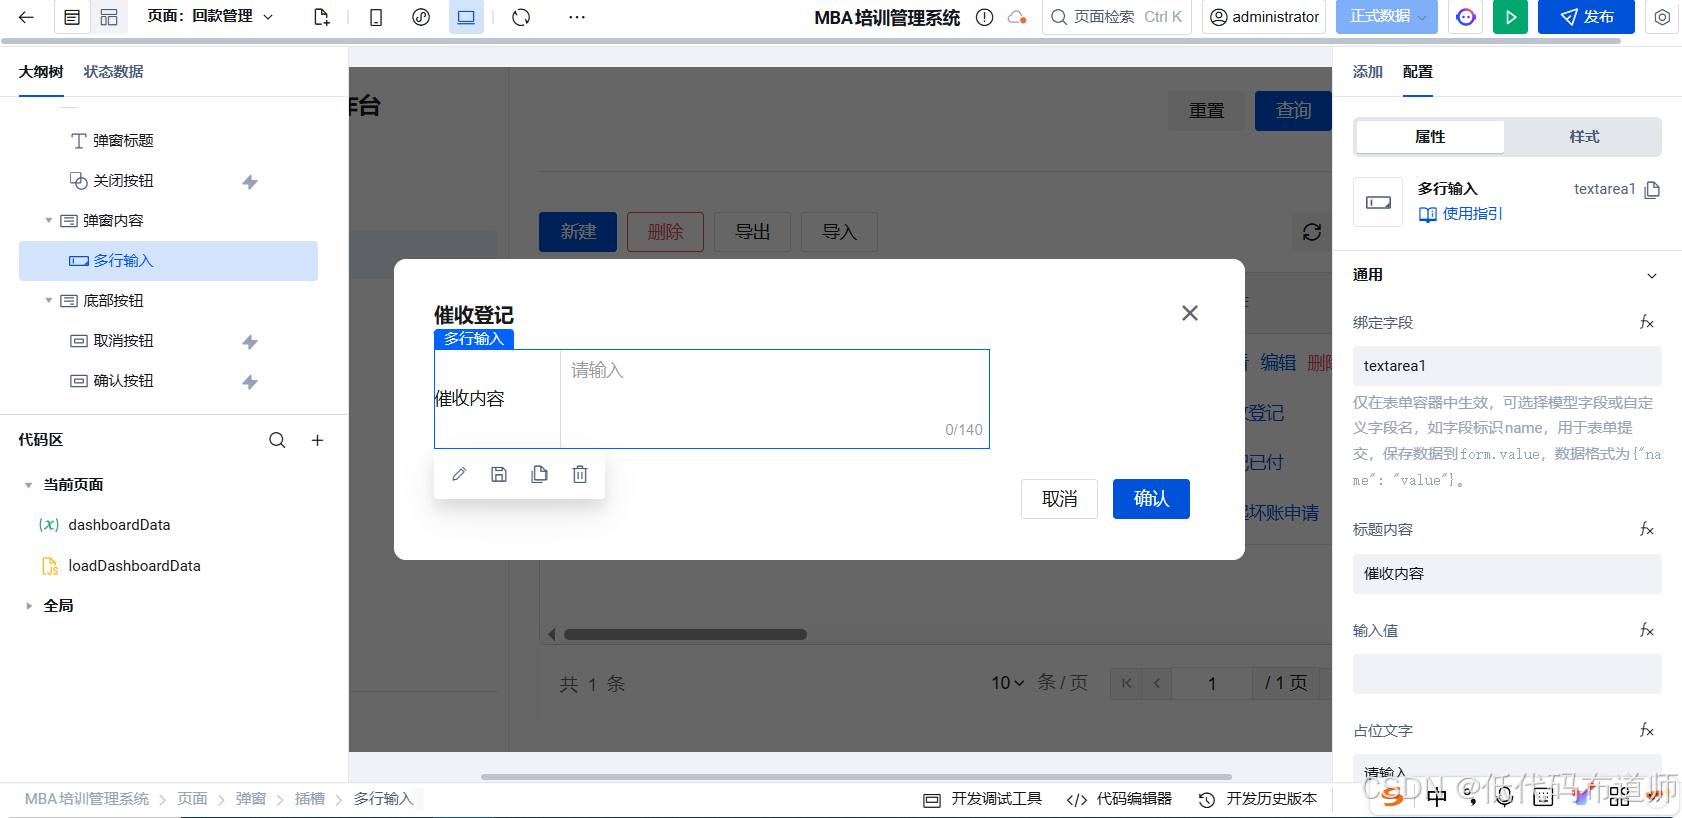This screenshot has height=818, width=1682.
Task: Close the 催收登记 dialog with X
Action: tap(1190, 313)
